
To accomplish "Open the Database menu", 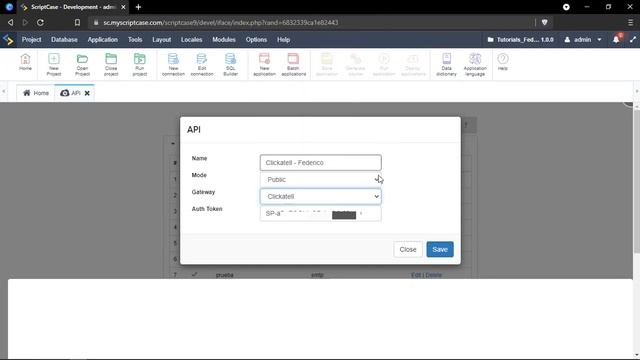I will [64, 40].
